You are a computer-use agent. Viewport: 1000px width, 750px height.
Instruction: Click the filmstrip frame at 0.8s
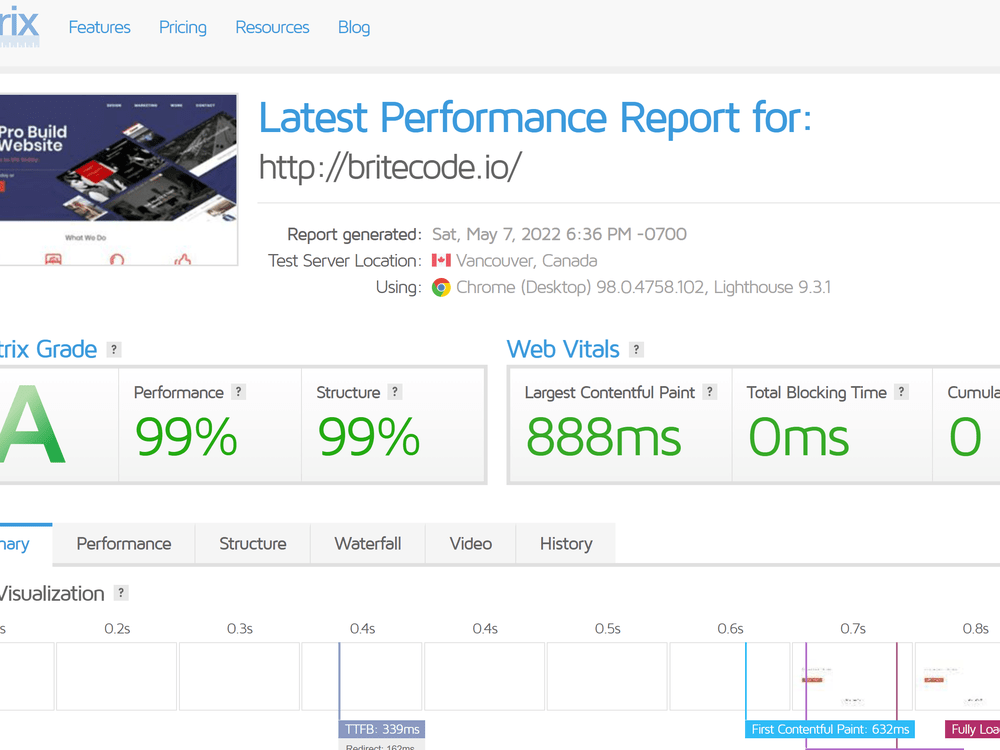click(x=958, y=677)
